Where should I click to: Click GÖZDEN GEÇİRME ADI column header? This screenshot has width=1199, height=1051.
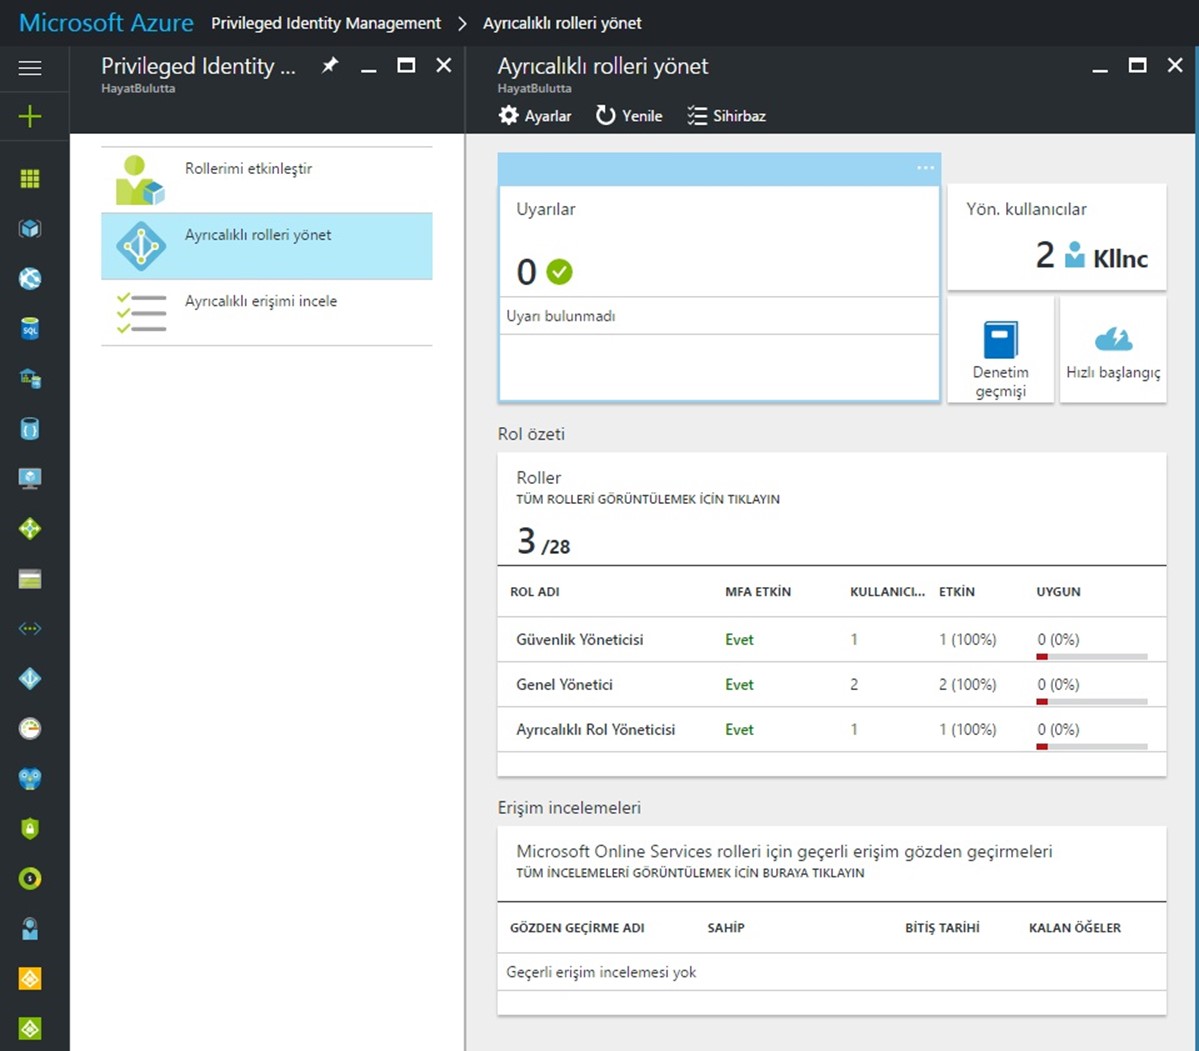(x=577, y=928)
